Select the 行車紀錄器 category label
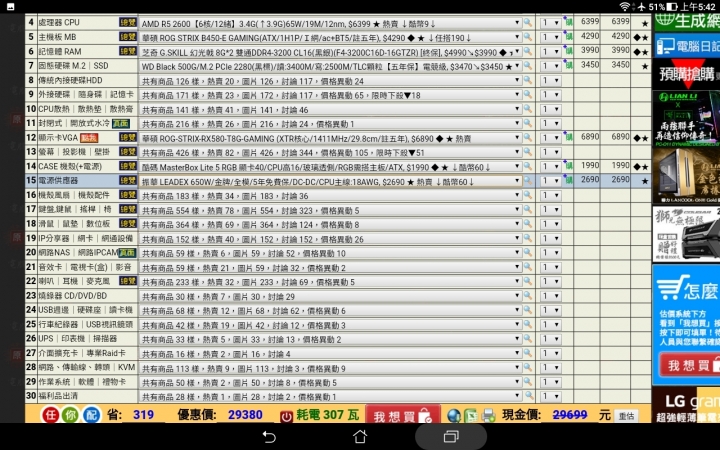 click(85, 324)
